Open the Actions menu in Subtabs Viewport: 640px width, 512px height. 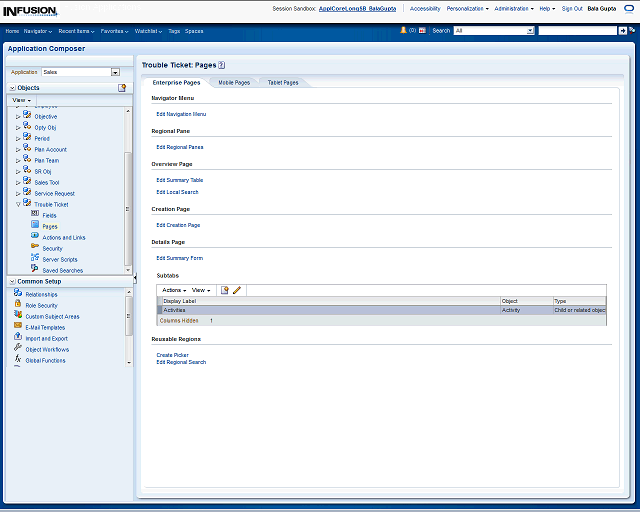point(173,290)
